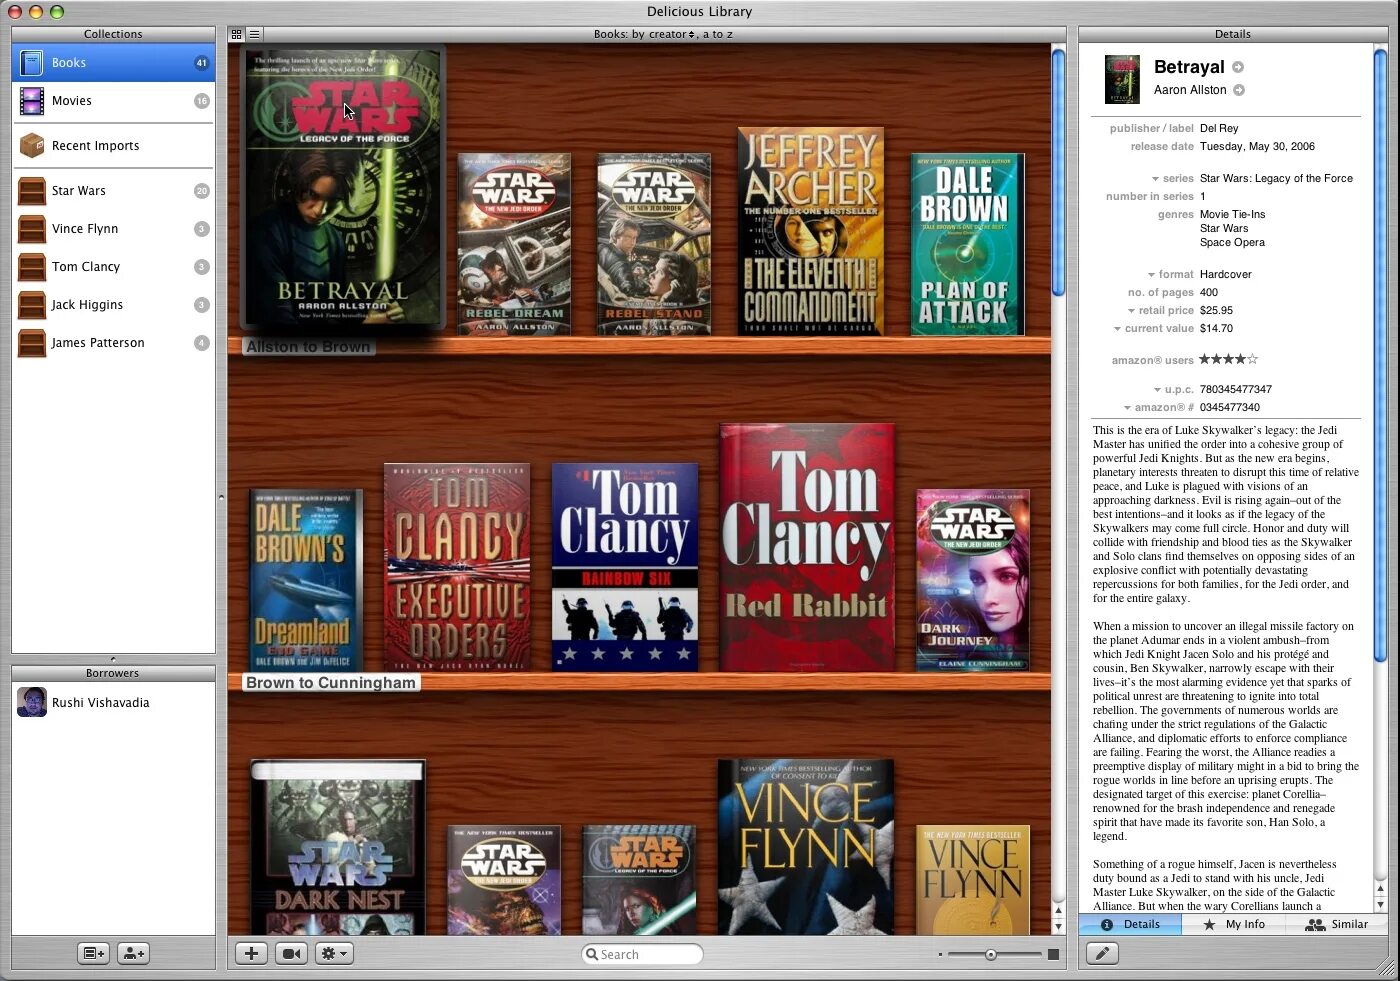1400x981 pixels.
Task: Select the Dark Journey cover
Action: [x=973, y=580]
